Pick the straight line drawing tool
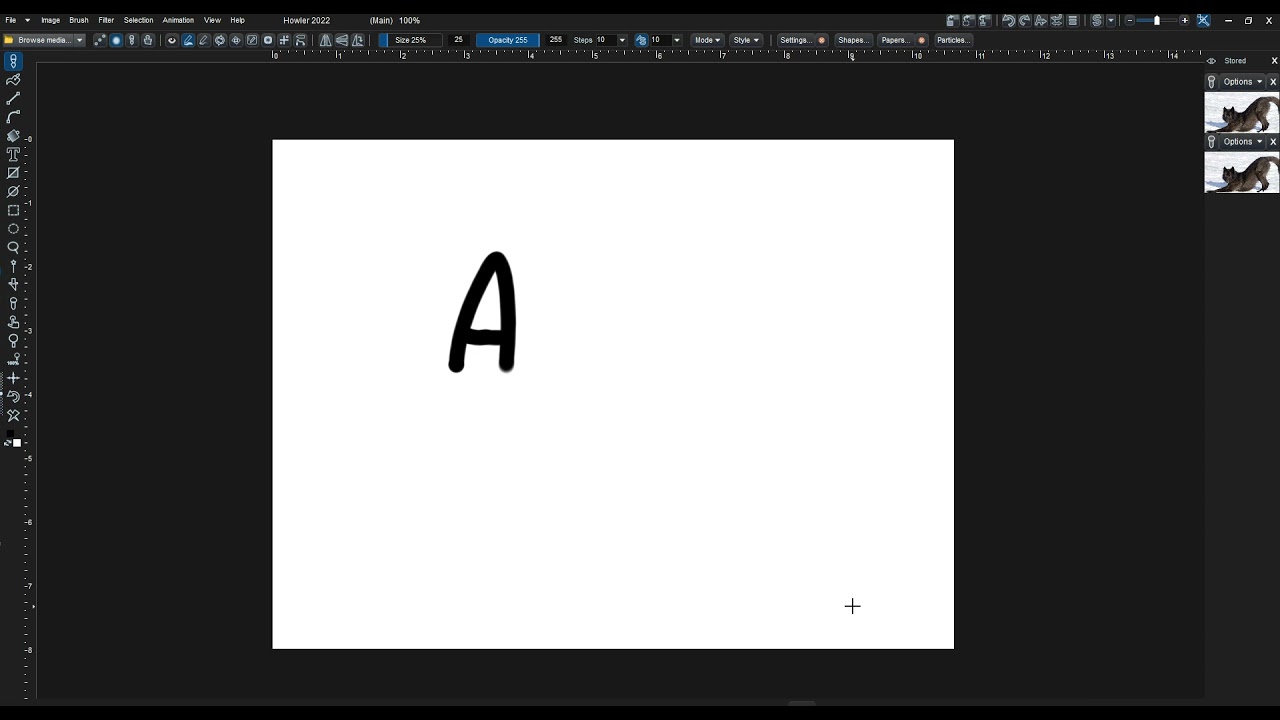Screen dimensions: 1280x720 coord(13,99)
